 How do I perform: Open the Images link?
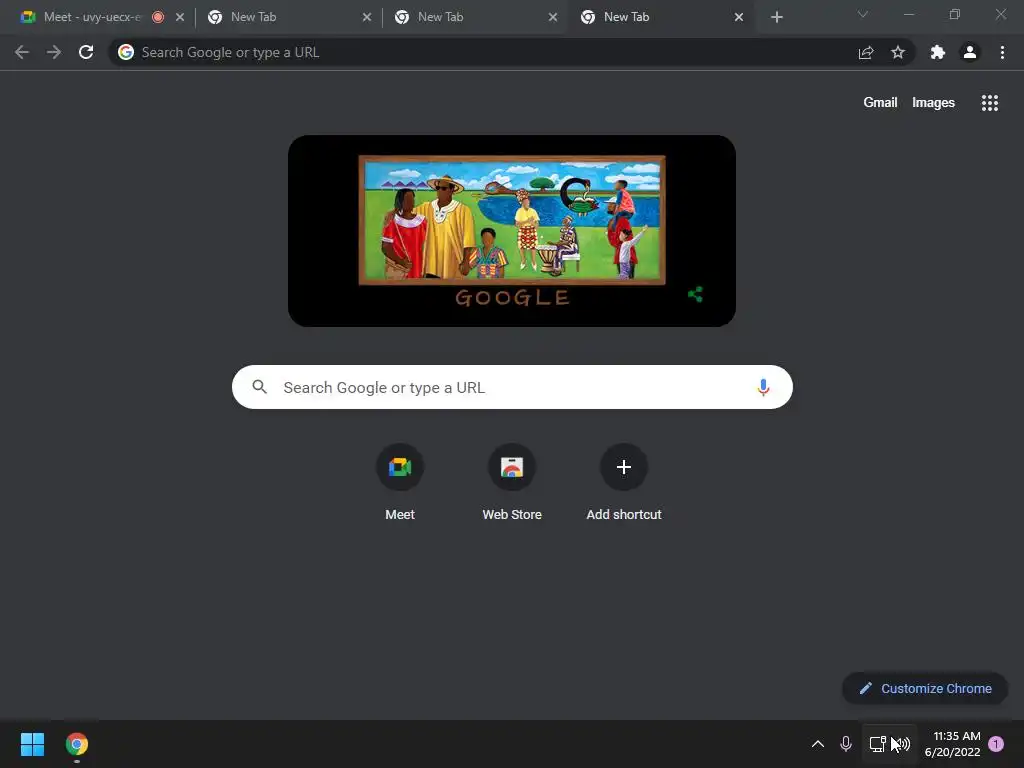click(933, 103)
